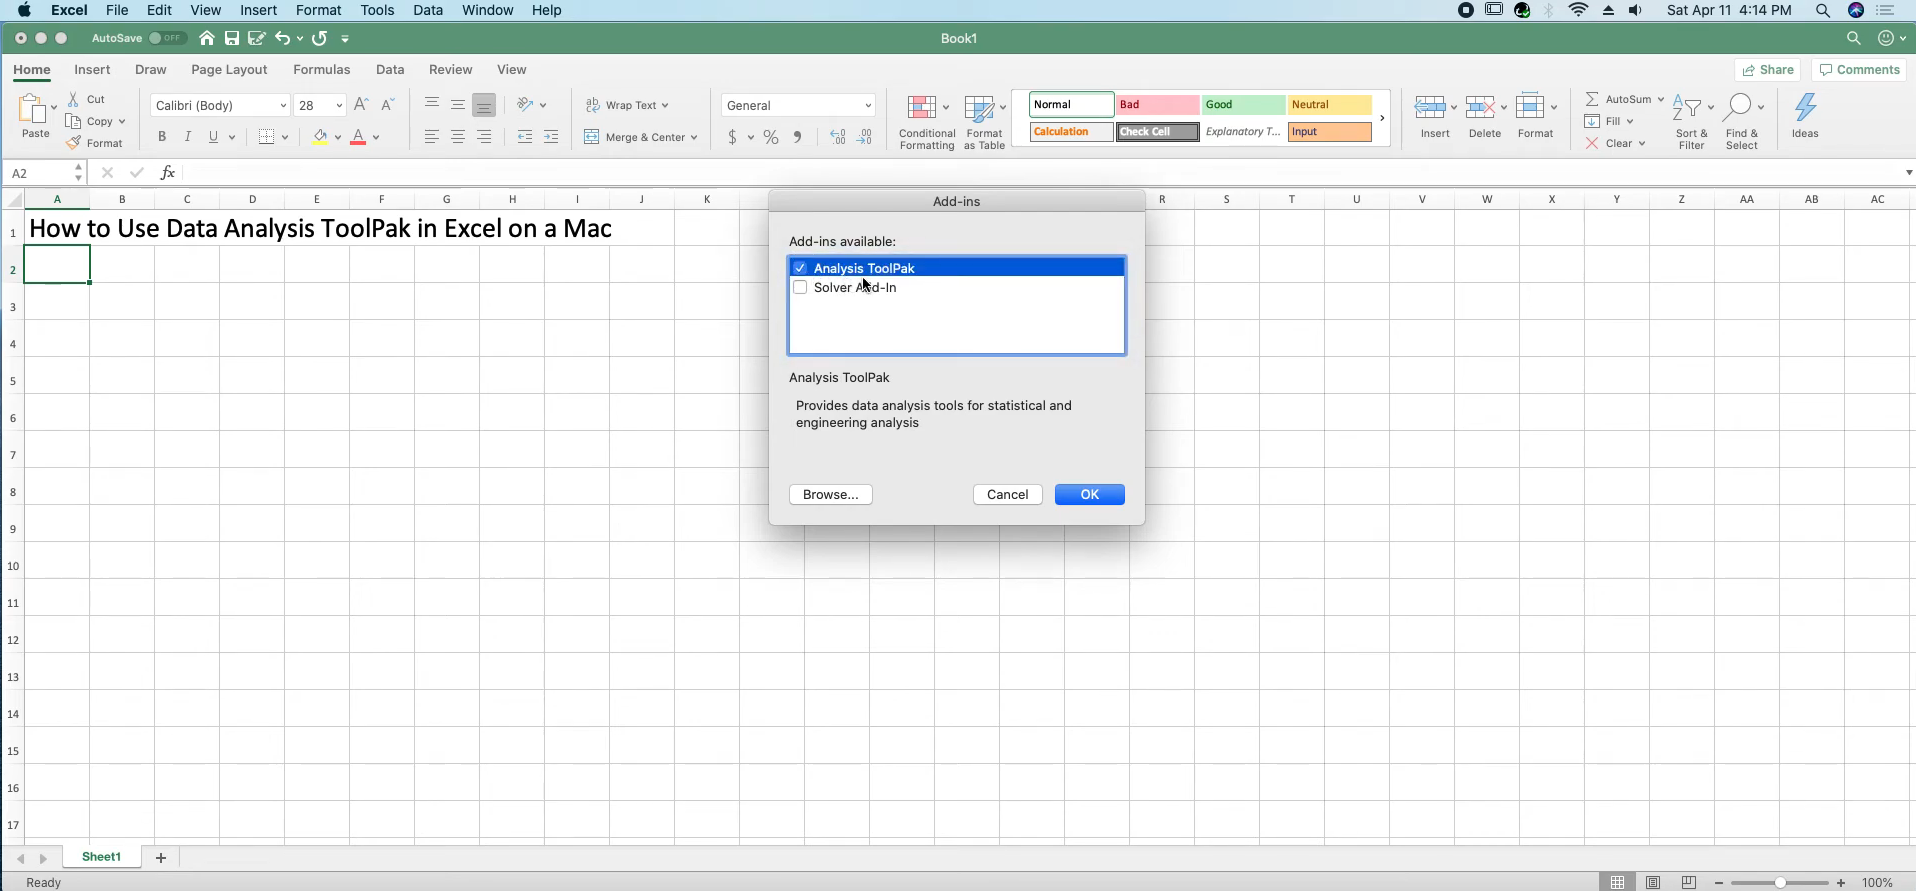Toggle the AutoSave switch
This screenshot has width=1916, height=891.
[x=167, y=38]
